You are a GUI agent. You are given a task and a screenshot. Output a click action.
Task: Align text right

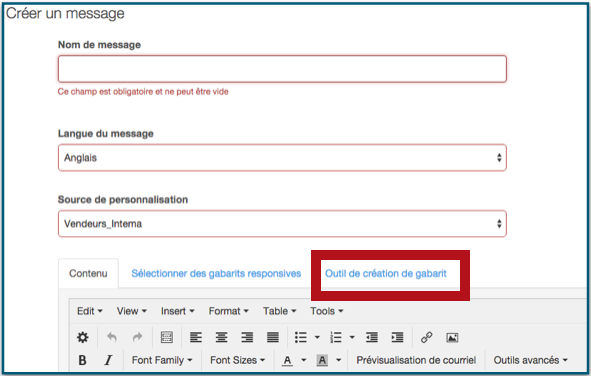[x=247, y=337]
